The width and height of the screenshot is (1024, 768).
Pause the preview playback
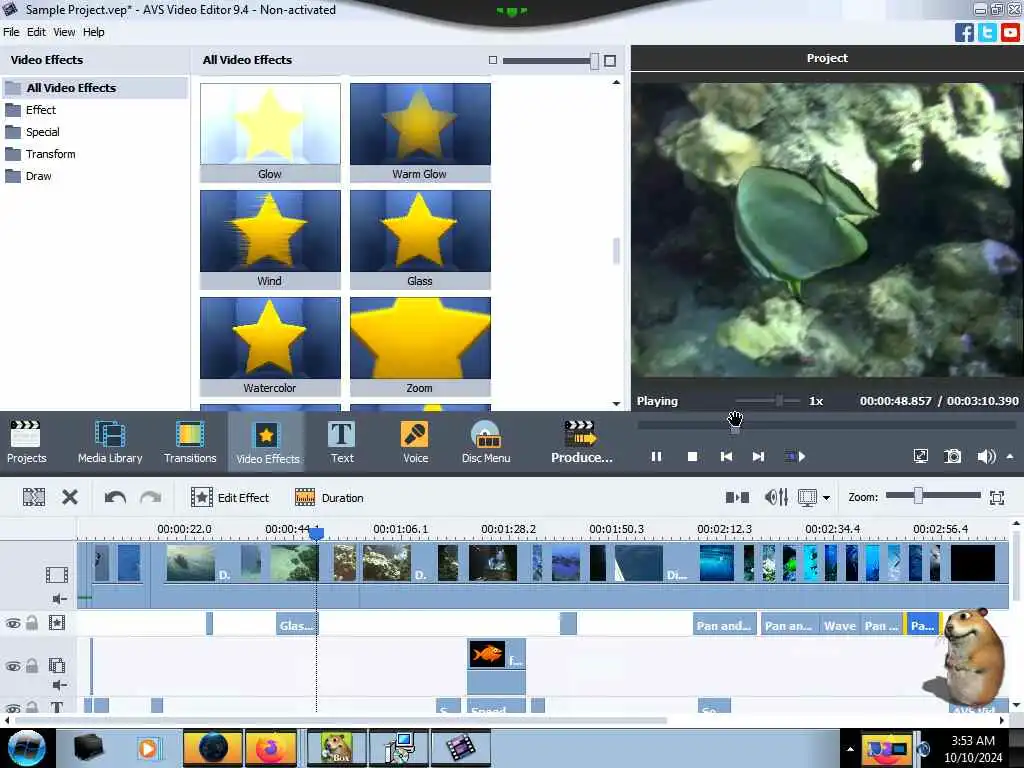coord(656,456)
